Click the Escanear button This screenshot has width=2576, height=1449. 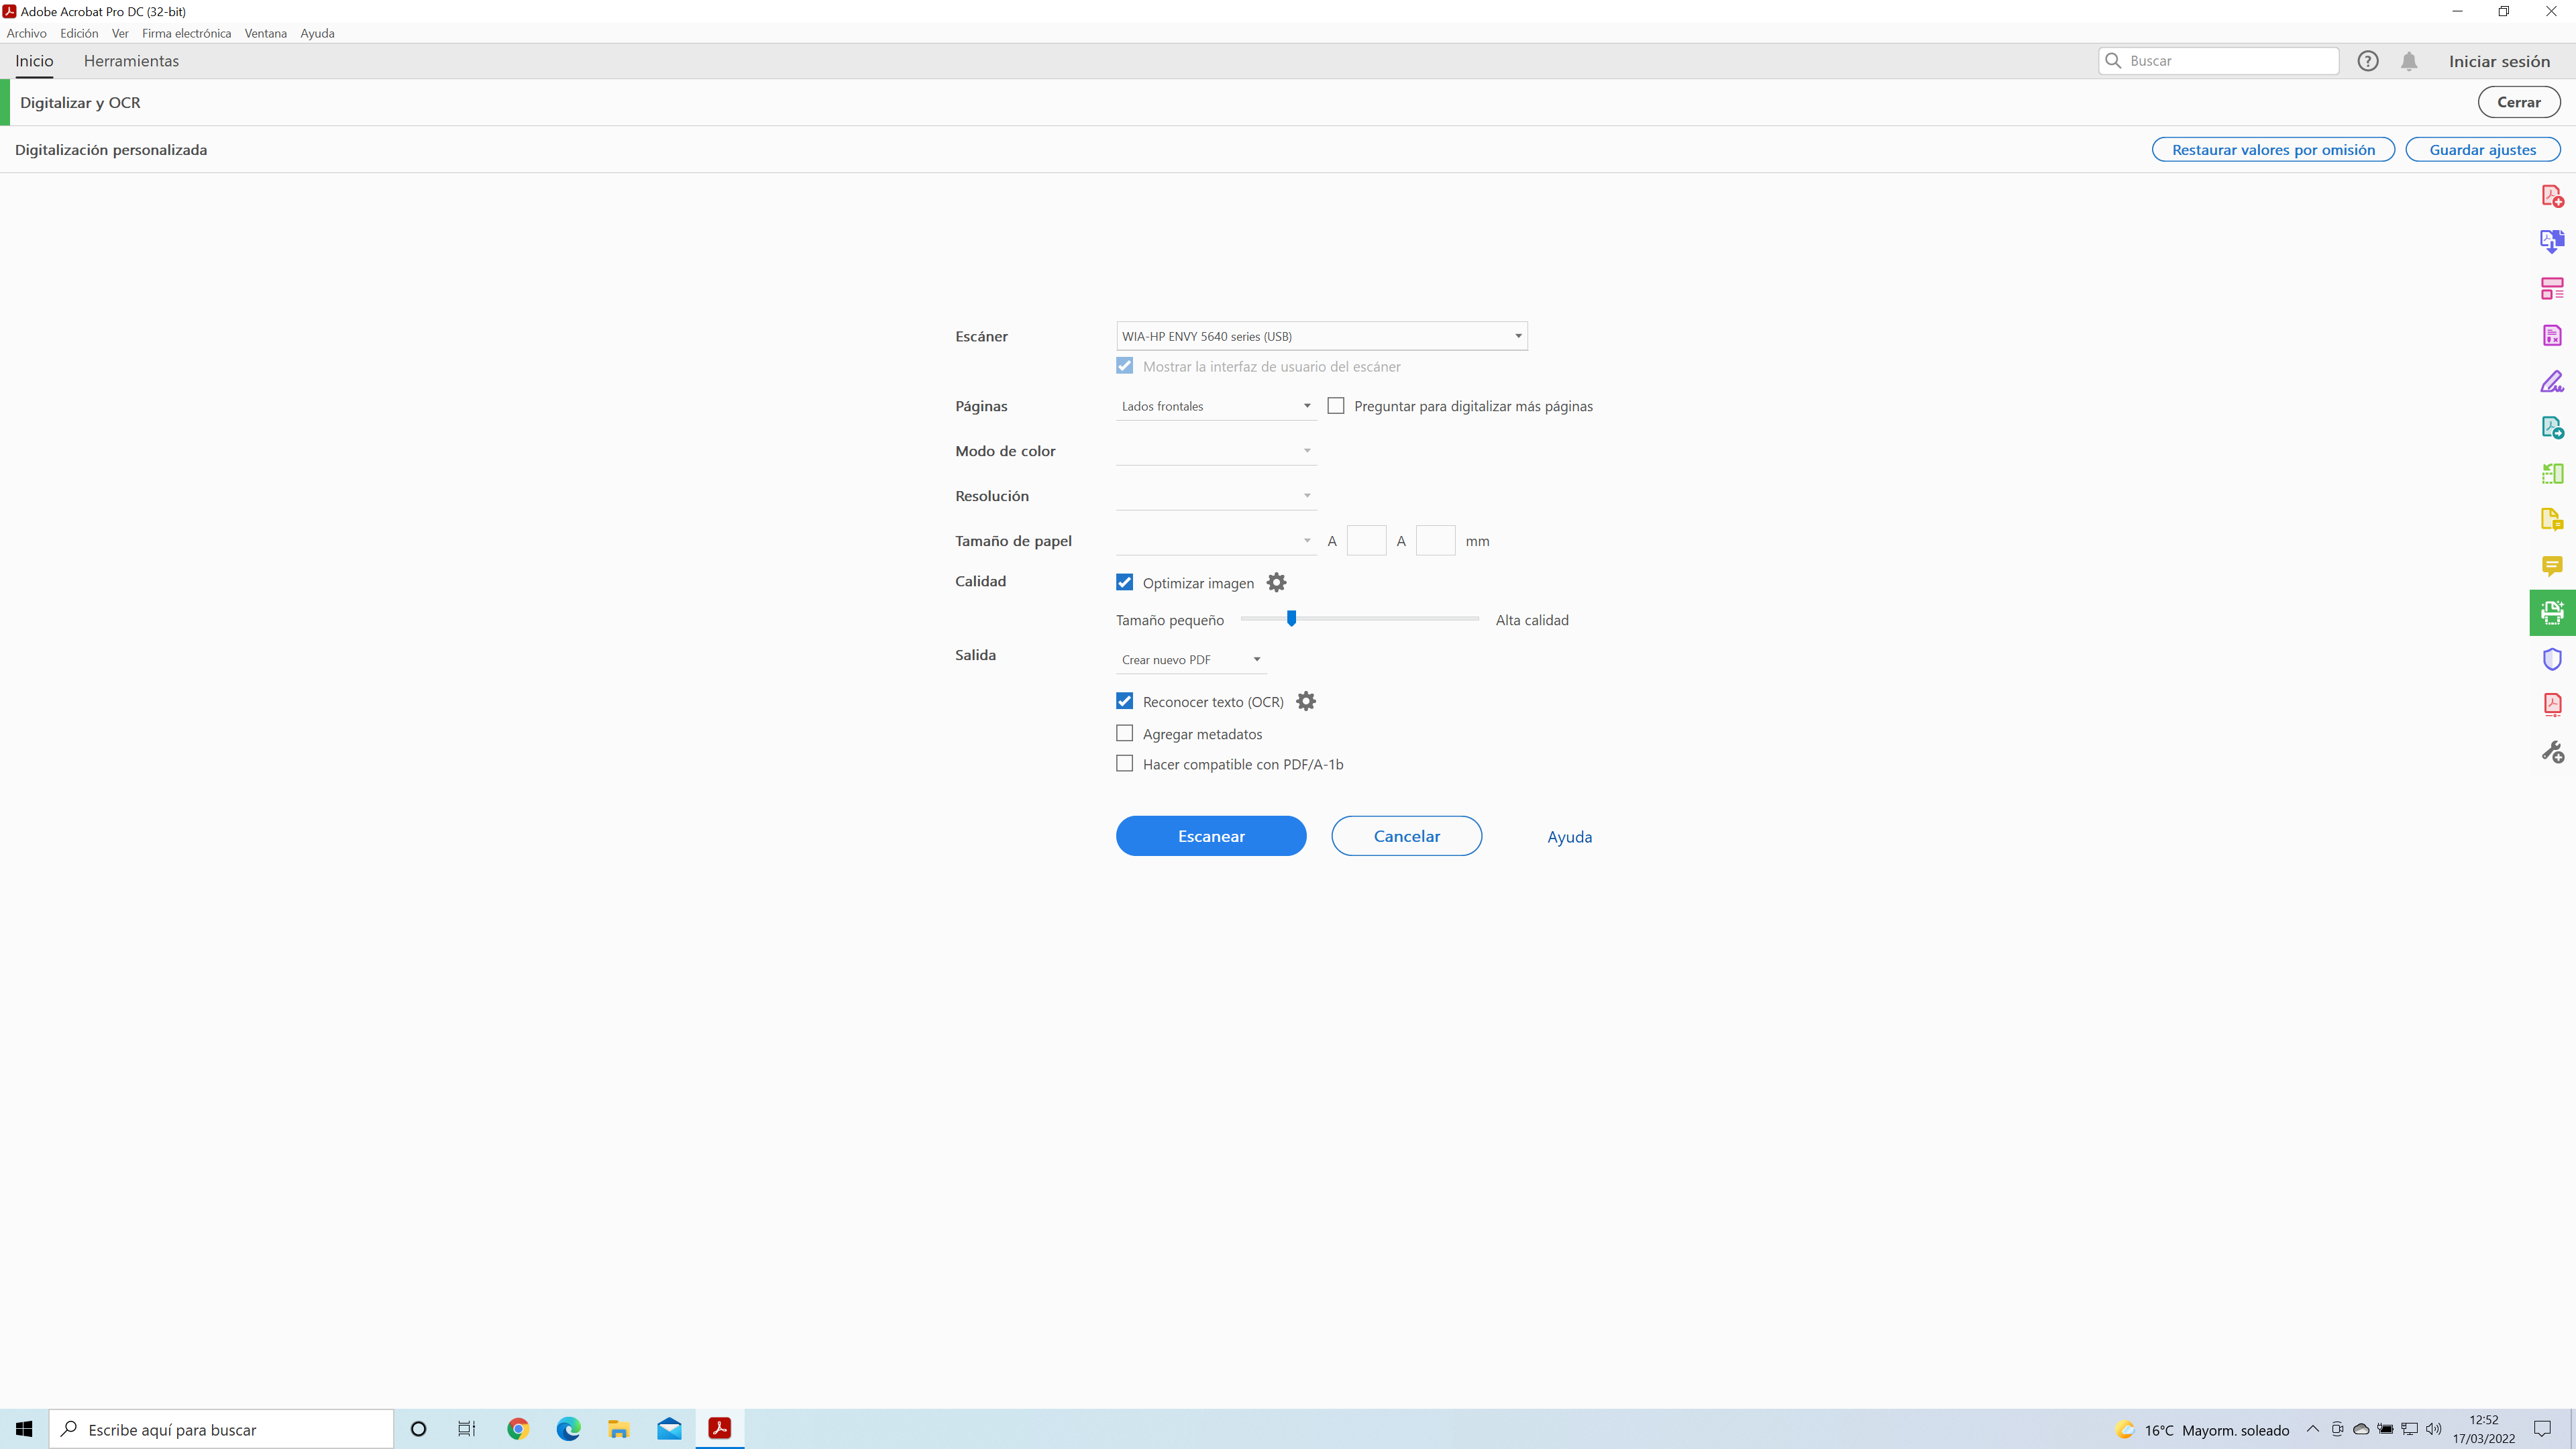coord(1211,836)
